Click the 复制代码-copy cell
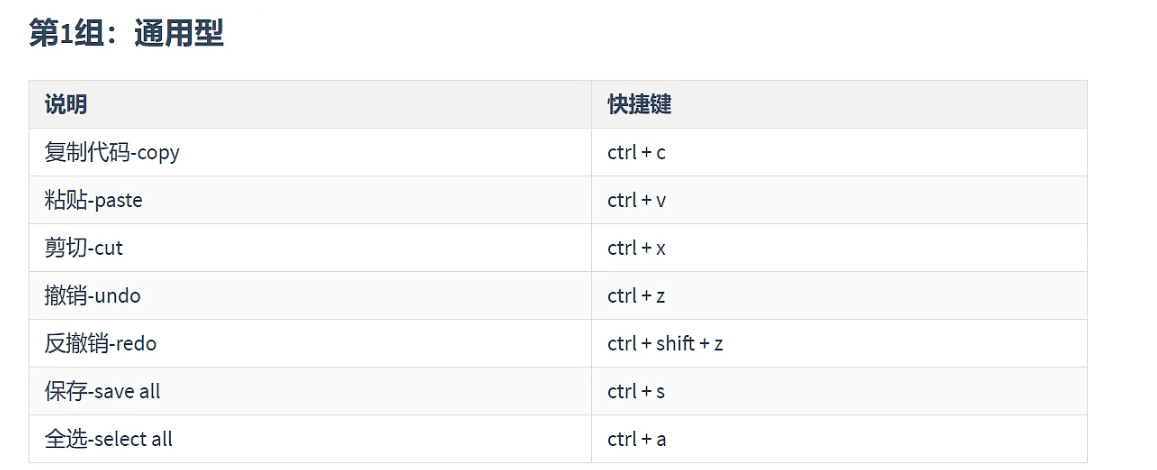The height and width of the screenshot is (470, 1157). 310,153
